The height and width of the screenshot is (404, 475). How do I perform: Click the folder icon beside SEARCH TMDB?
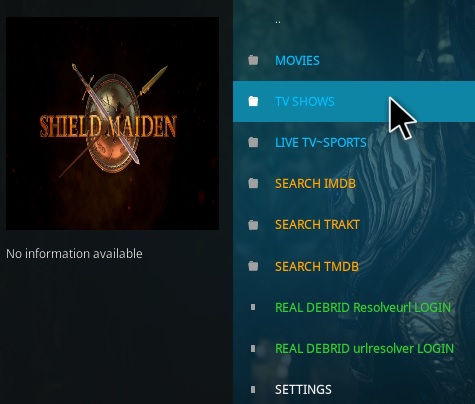pos(253,266)
